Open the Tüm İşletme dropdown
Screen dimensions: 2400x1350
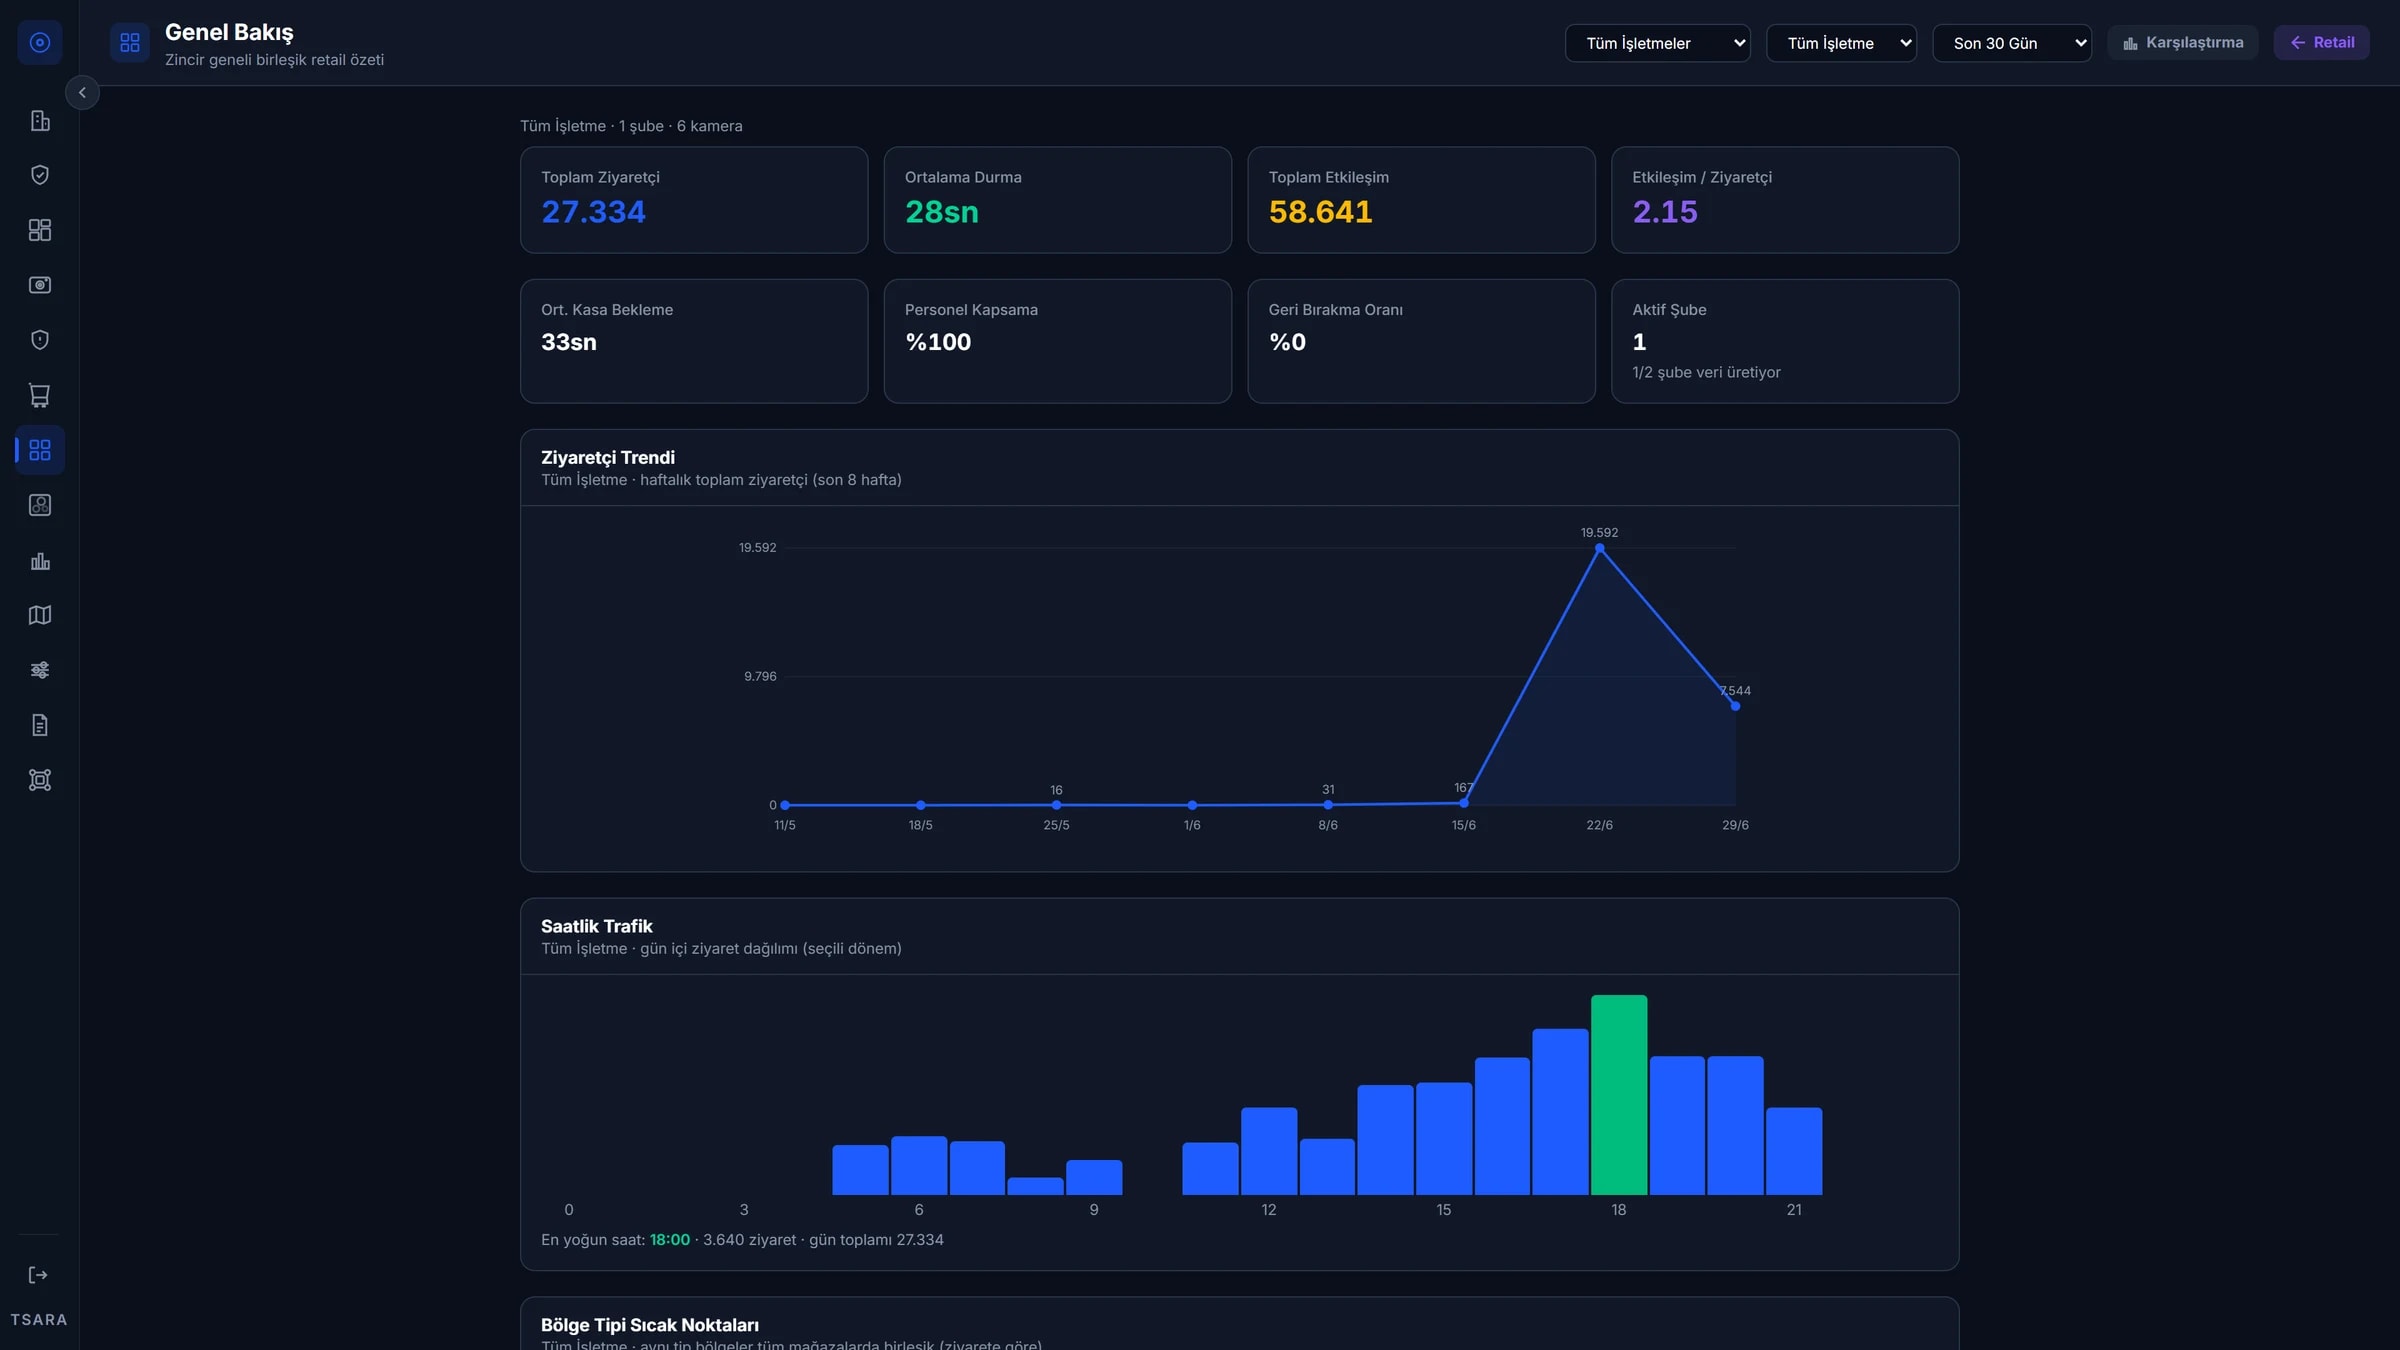pyautogui.click(x=1841, y=43)
